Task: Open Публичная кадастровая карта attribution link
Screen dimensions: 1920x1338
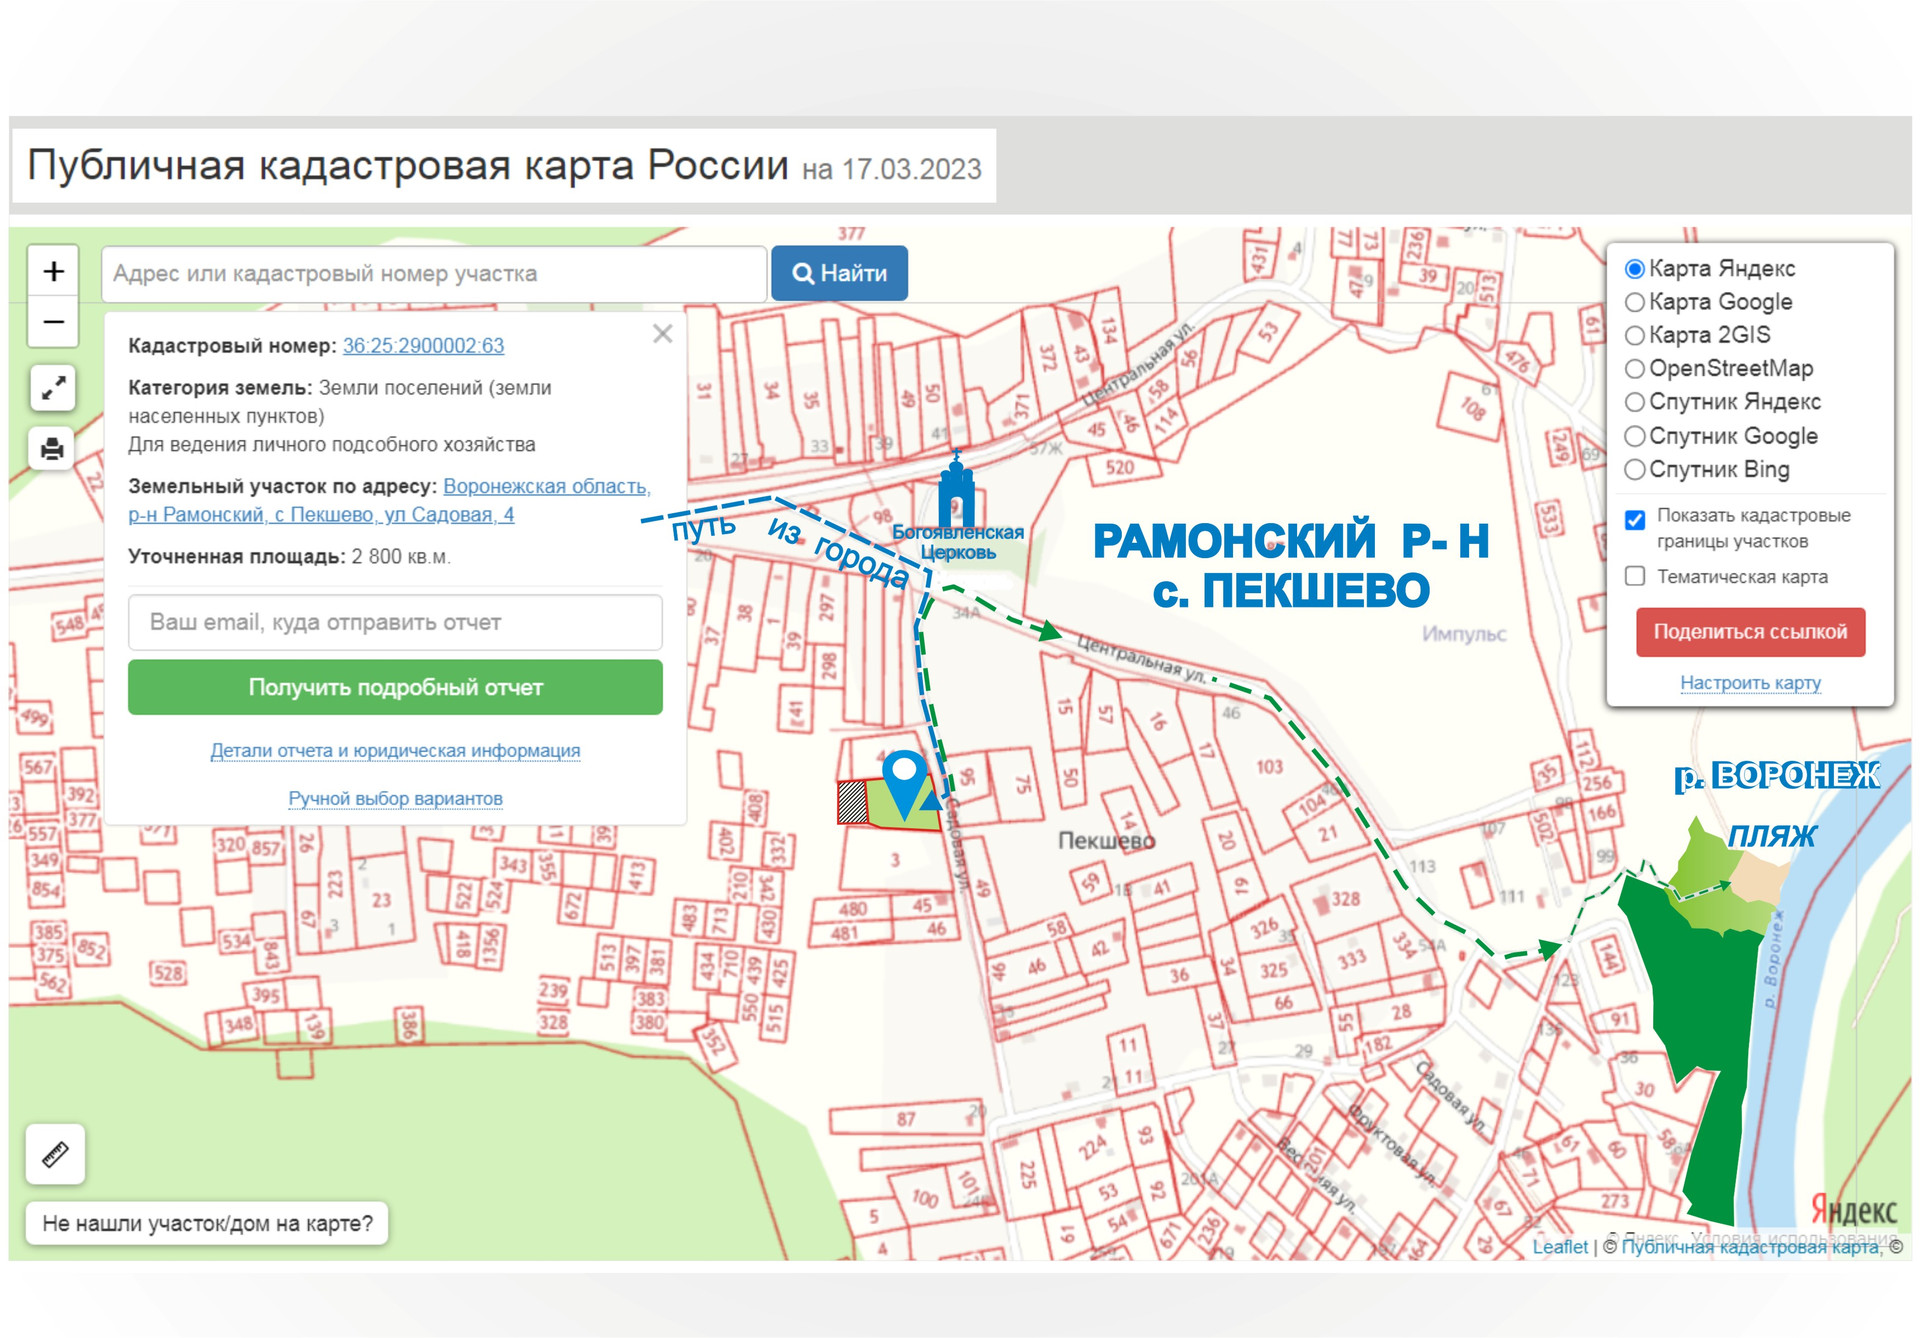Action: (1751, 1246)
